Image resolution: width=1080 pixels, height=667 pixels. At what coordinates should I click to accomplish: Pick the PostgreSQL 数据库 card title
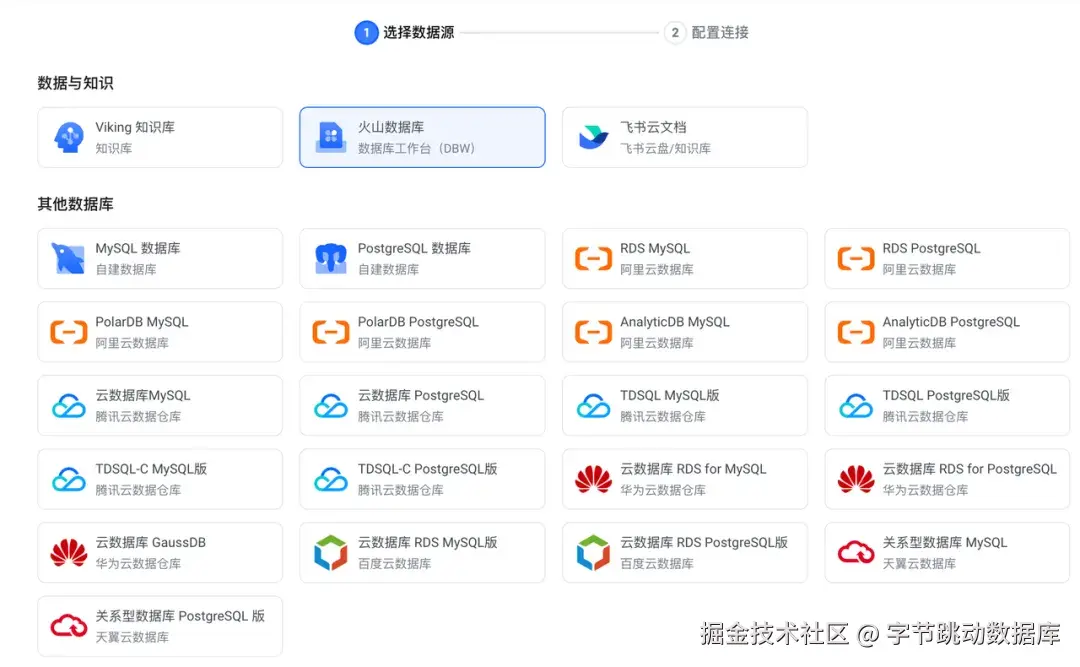tap(414, 248)
